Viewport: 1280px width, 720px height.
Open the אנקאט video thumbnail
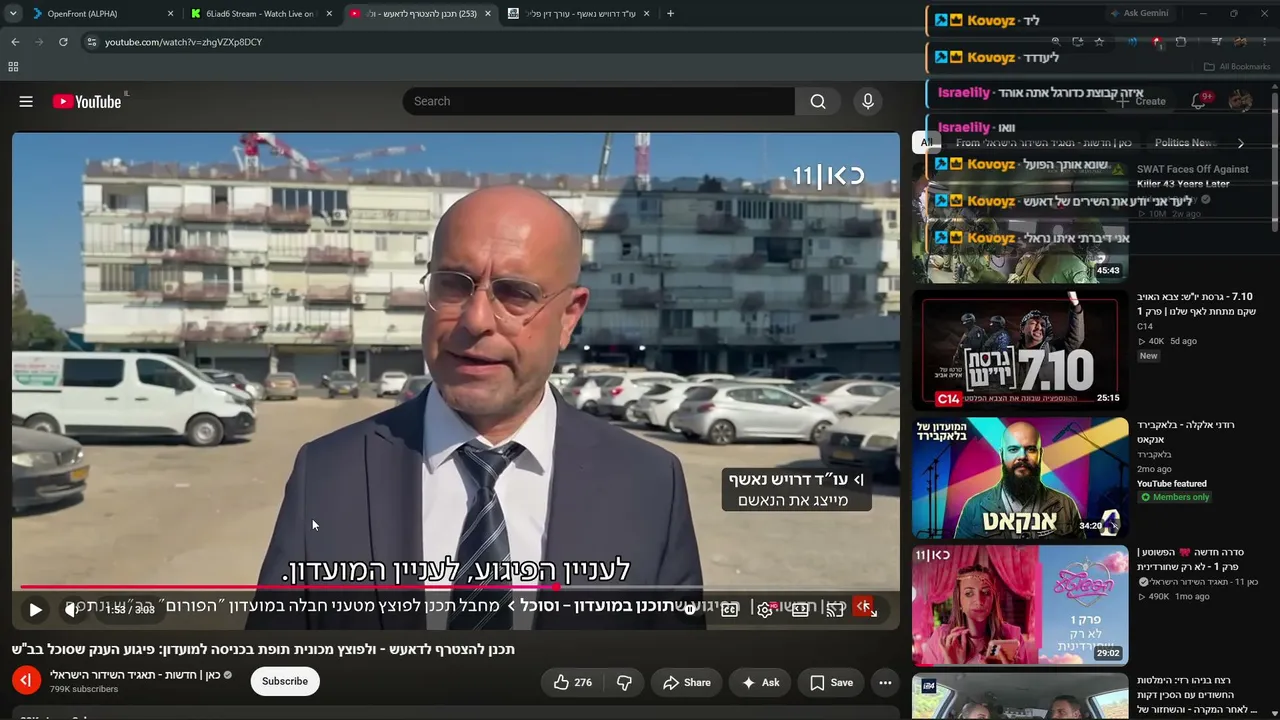(1020, 477)
